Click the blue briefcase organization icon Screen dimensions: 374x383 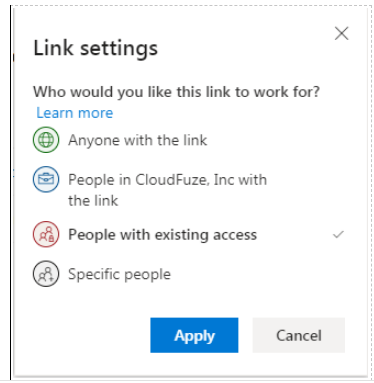pyautogui.click(x=46, y=179)
